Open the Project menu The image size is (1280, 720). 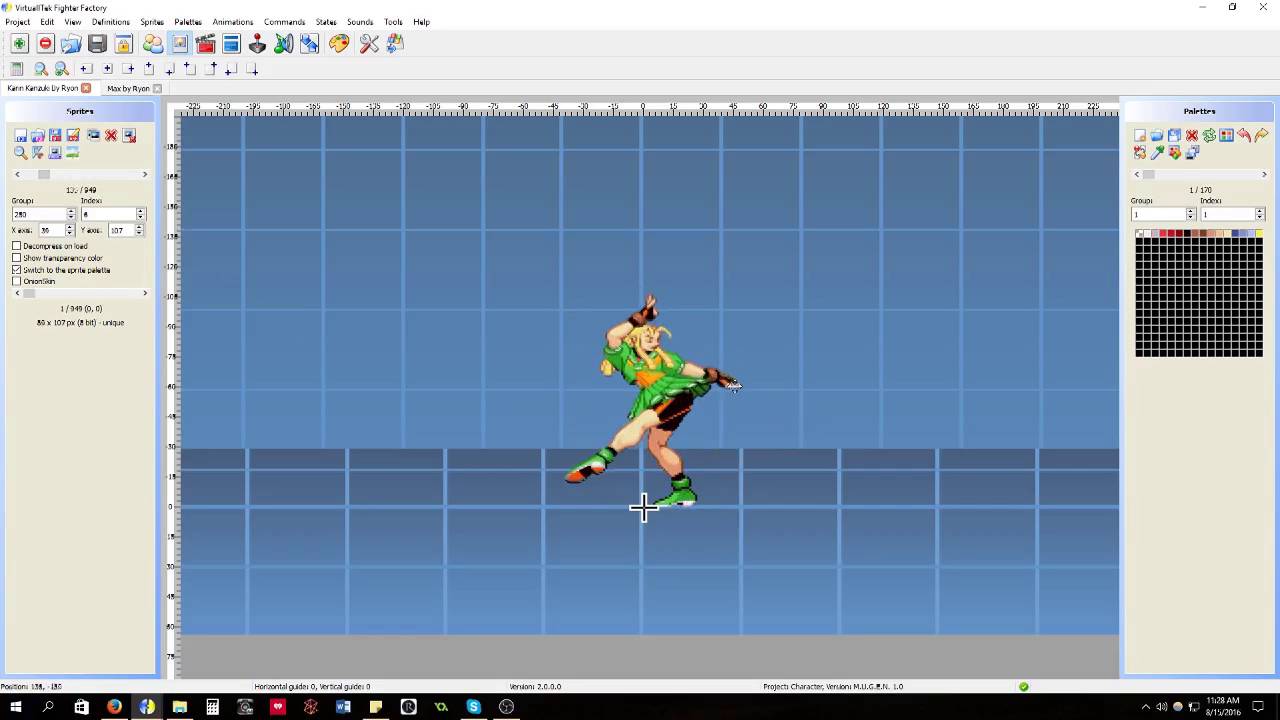coord(17,22)
